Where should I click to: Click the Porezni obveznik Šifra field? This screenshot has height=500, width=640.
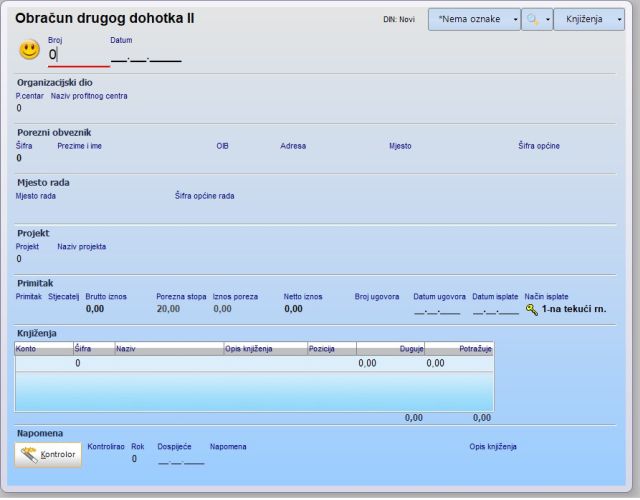[x=19, y=158]
